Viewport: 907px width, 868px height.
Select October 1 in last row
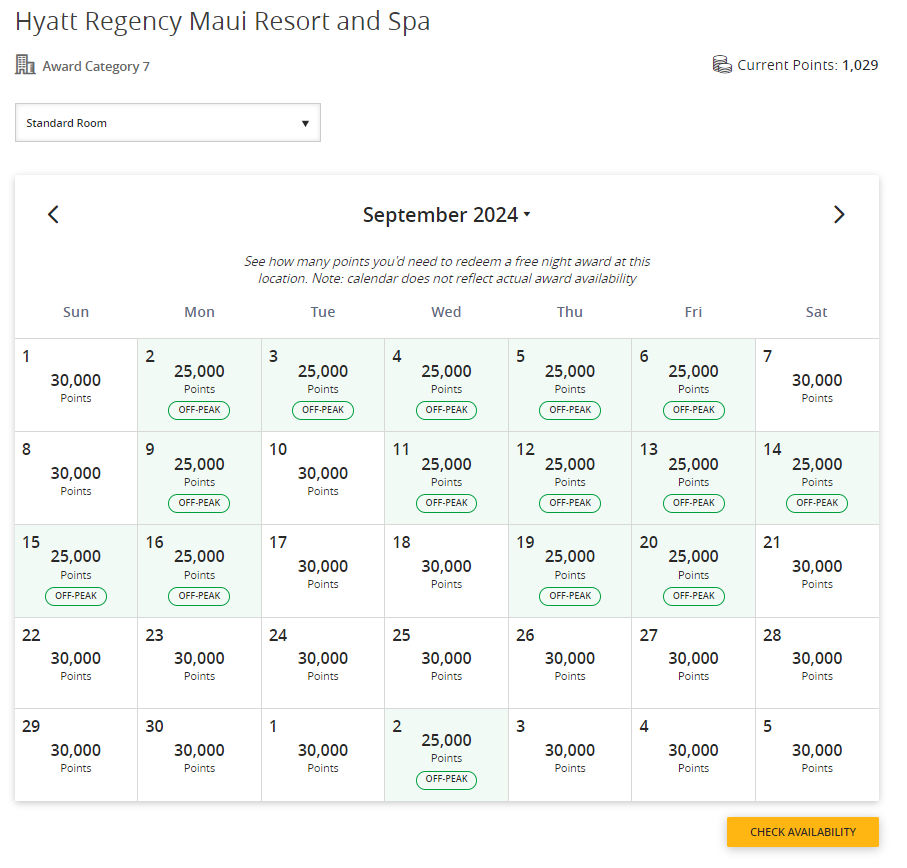click(x=323, y=755)
